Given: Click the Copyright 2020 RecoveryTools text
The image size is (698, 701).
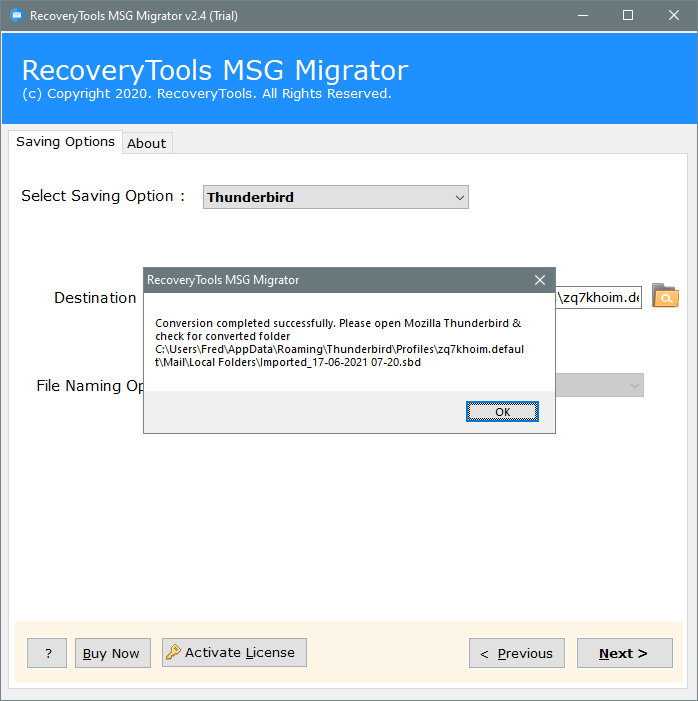Looking at the screenshot, I should pos(207,94).
